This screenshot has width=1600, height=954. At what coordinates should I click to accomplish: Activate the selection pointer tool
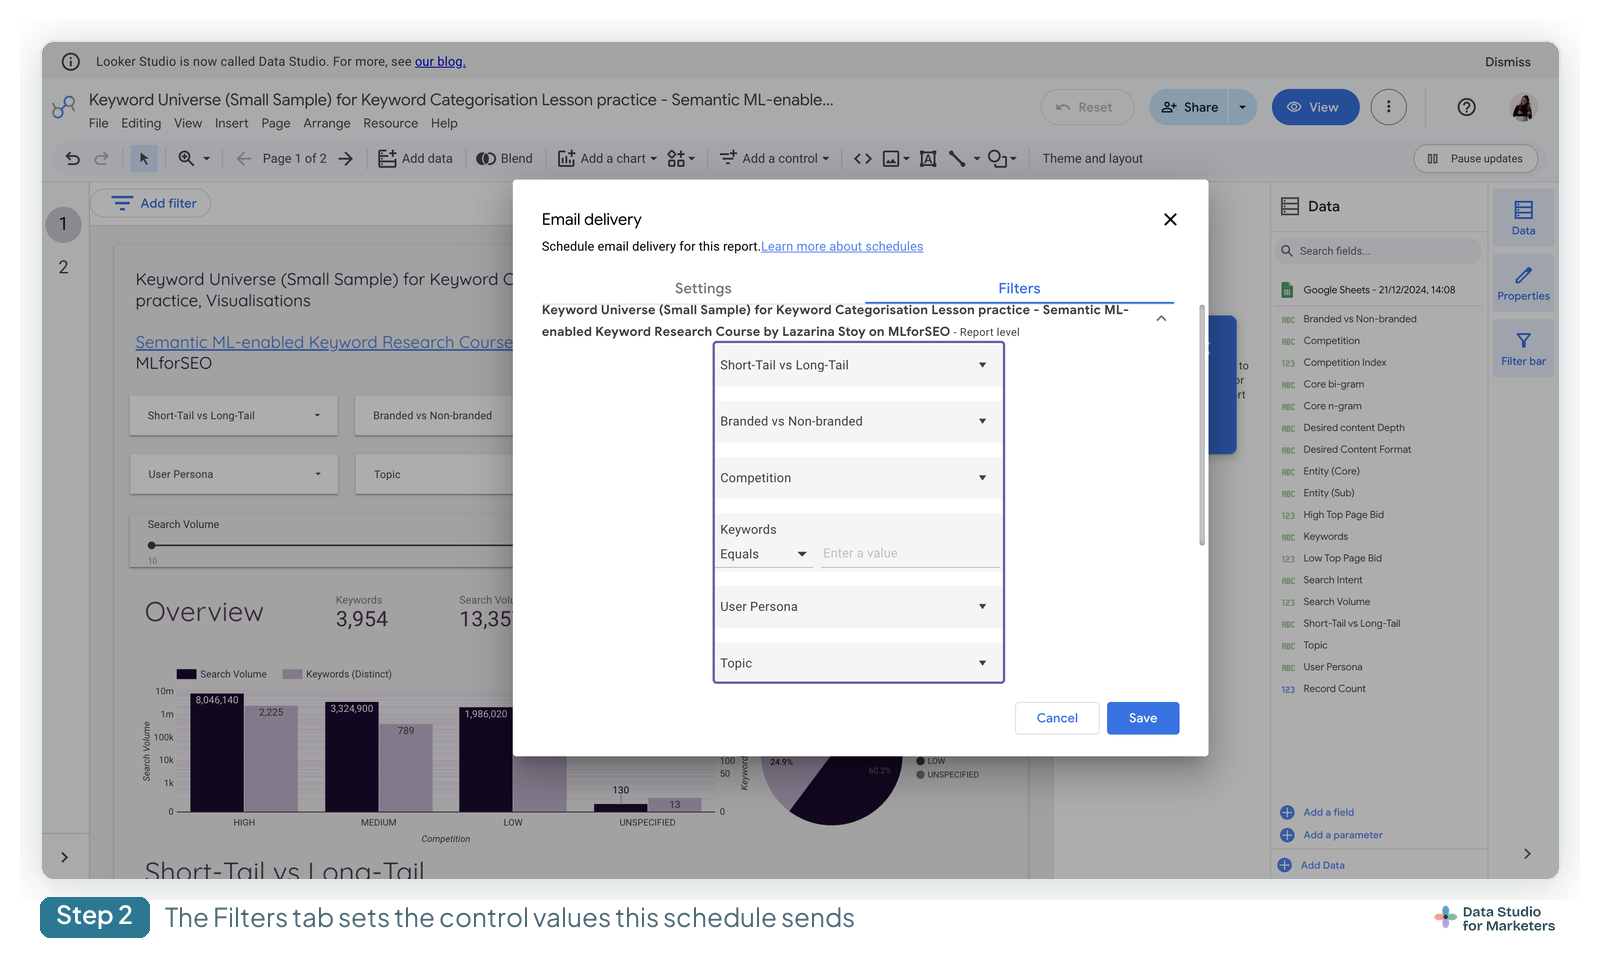tap(144, 159)
